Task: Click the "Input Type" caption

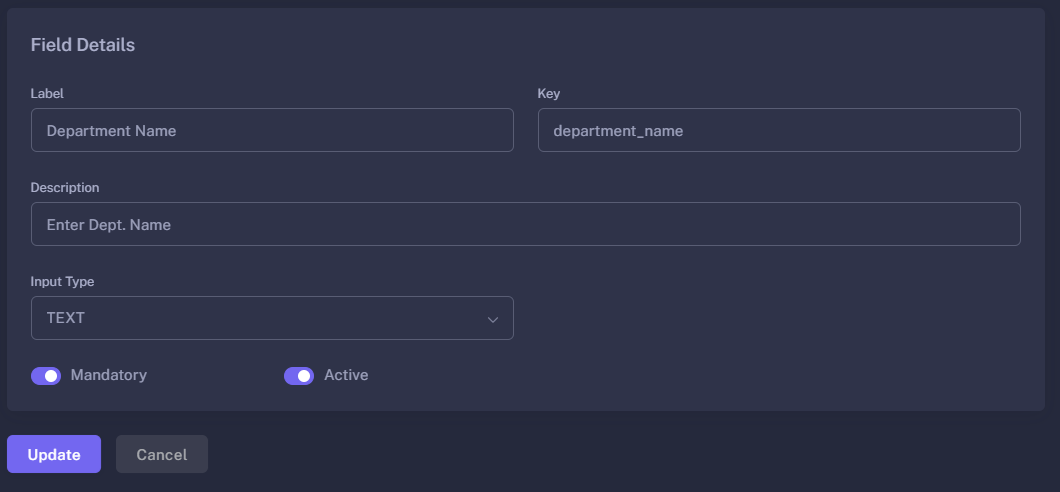Action: 62,281
